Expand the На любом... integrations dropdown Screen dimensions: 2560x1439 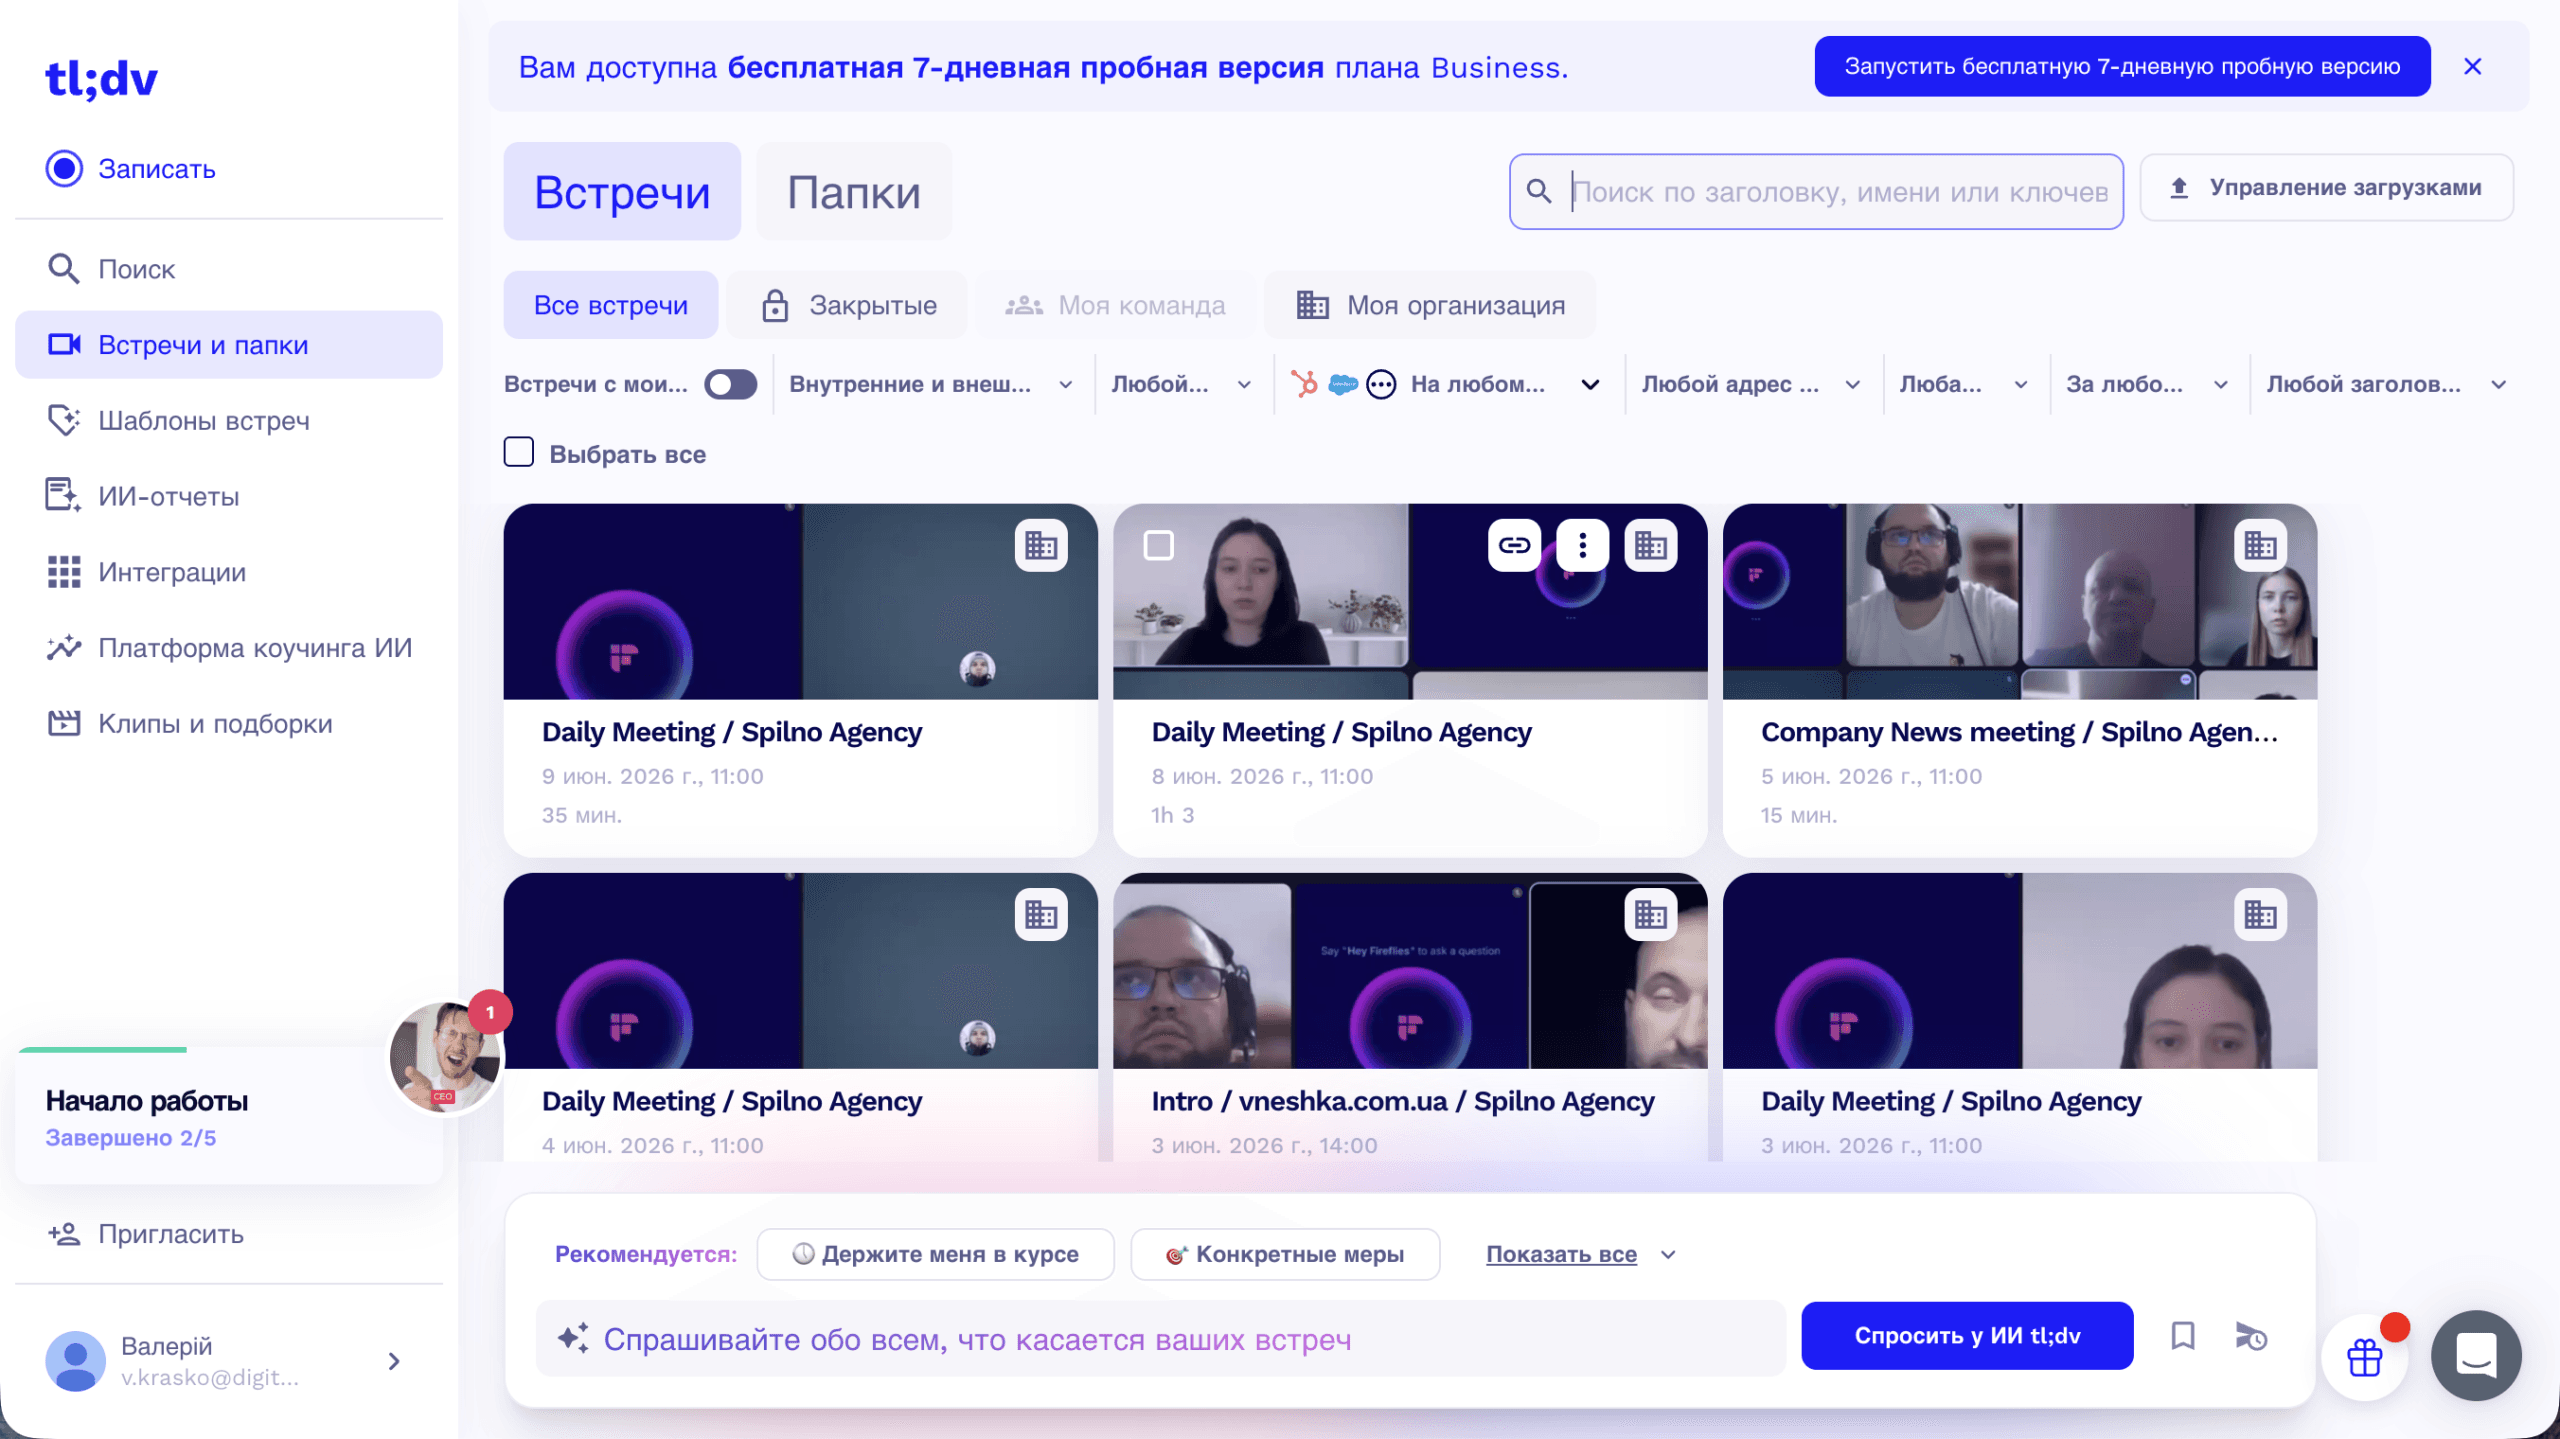pyautogui.click(x=1590, y=384)
